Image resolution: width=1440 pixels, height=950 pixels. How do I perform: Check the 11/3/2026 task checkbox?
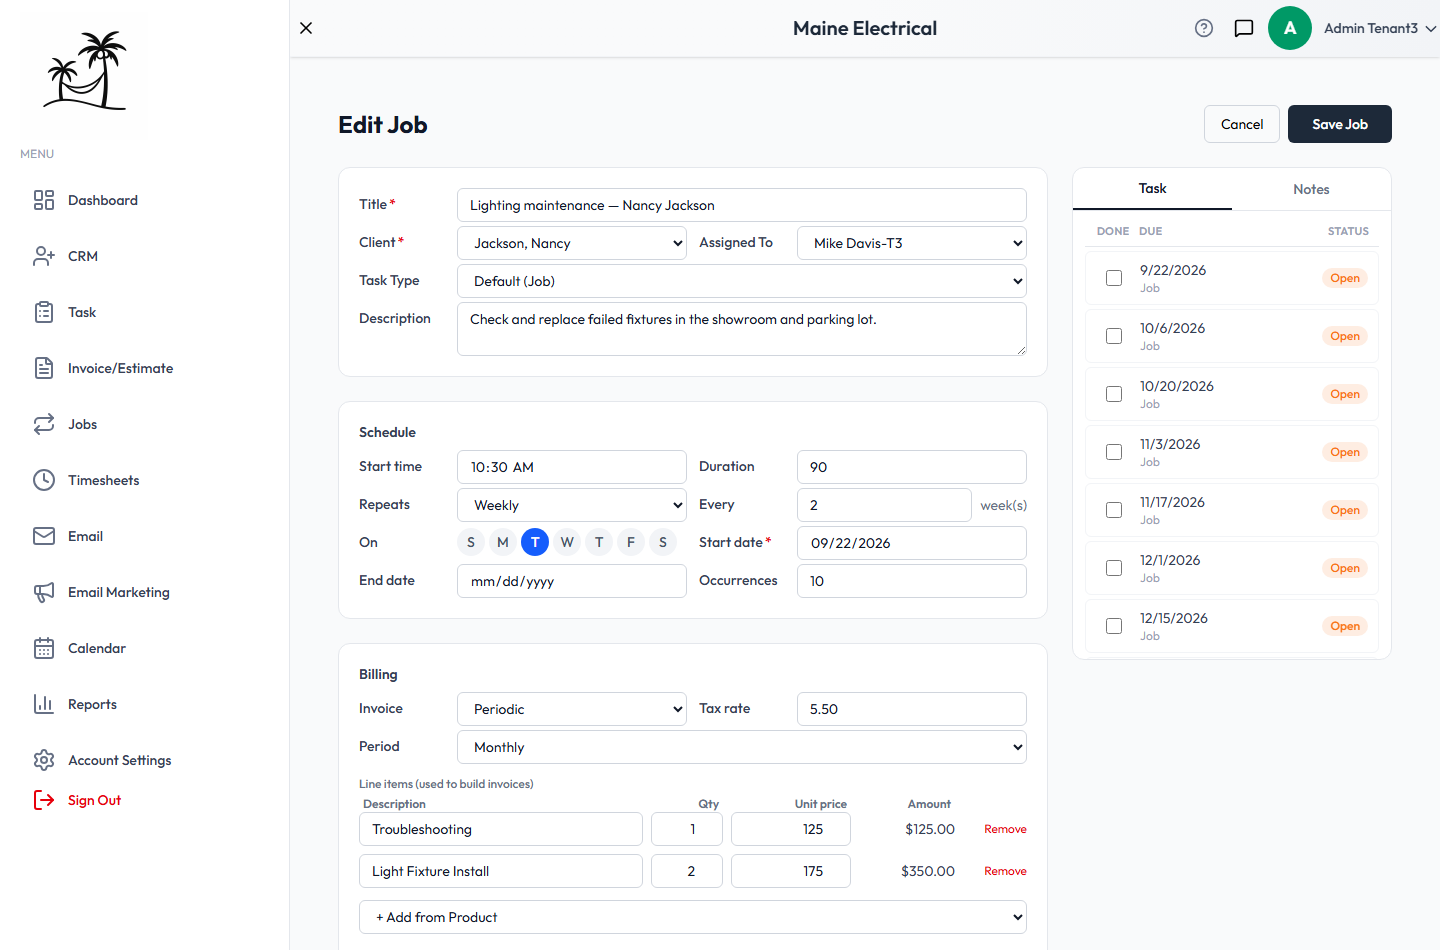pos(1114,452)
